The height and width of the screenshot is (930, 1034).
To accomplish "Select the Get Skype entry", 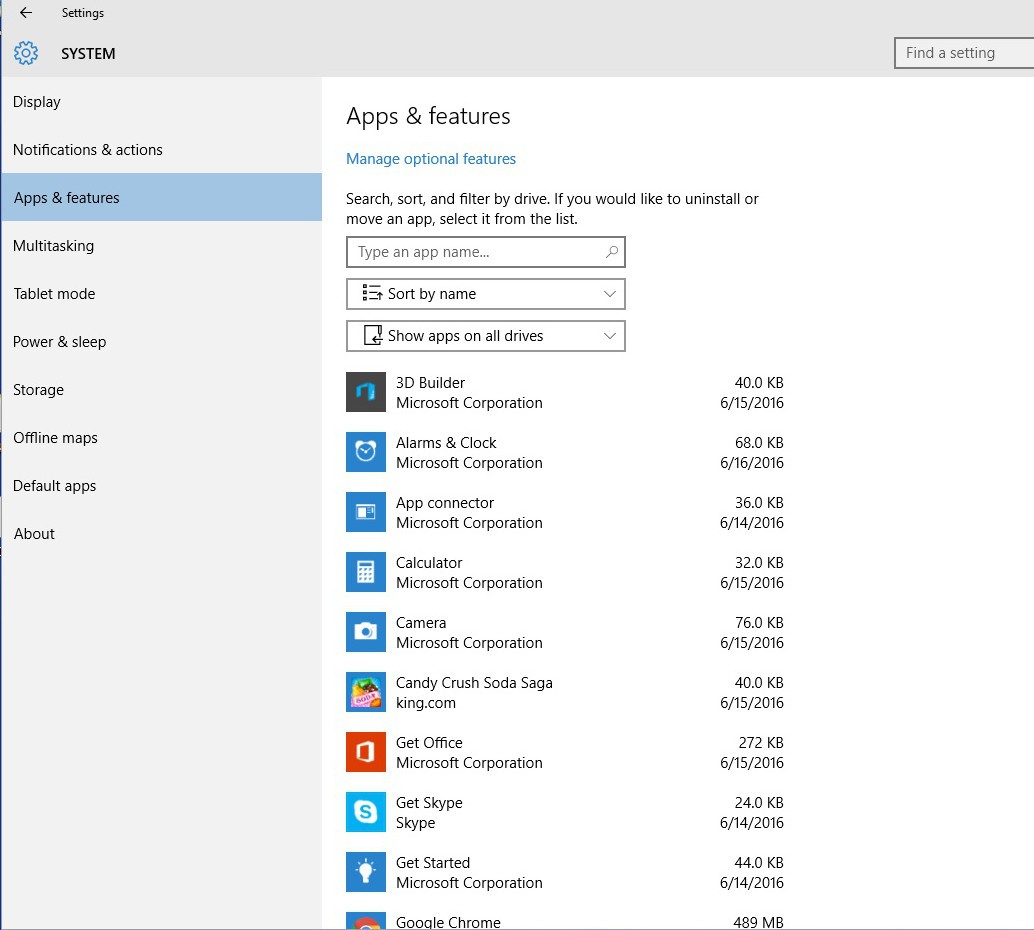I will click(x=565, y=813).
